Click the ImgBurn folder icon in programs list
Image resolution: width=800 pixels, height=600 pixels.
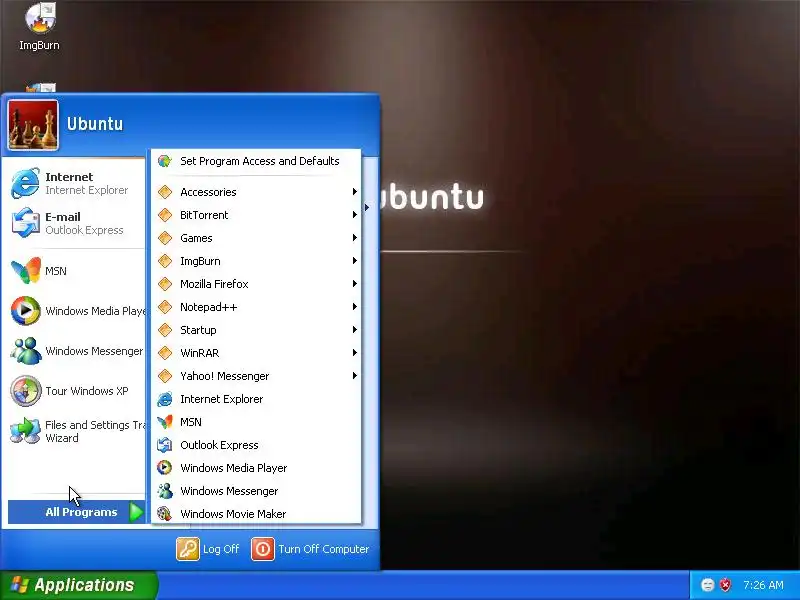click(x=165, y=261)
